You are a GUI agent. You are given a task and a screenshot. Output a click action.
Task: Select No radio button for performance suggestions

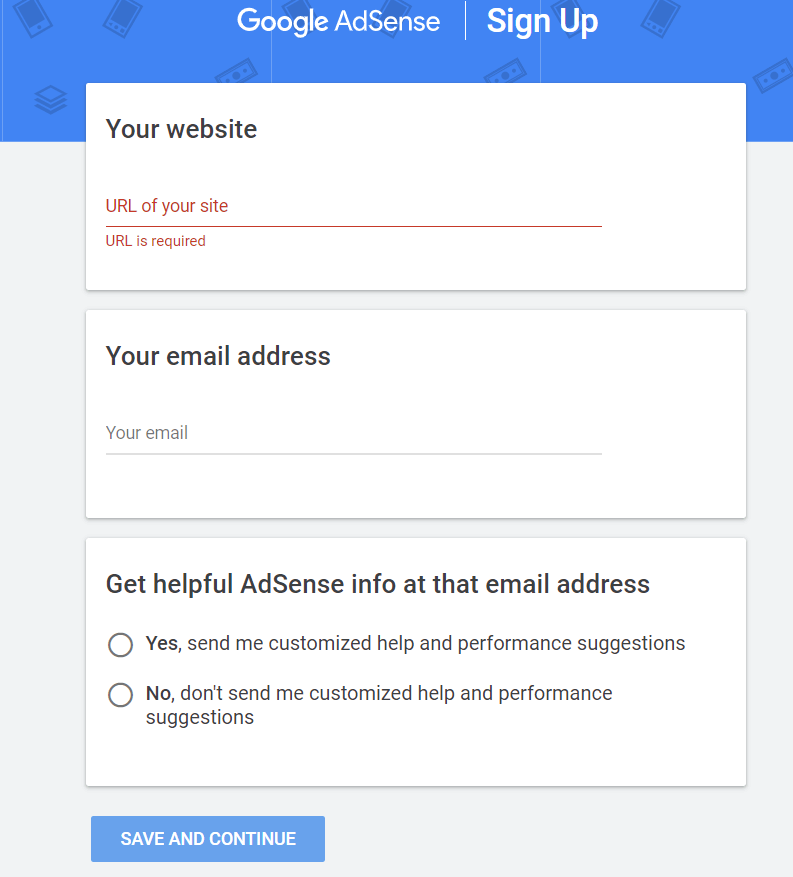tap(120, 695)
